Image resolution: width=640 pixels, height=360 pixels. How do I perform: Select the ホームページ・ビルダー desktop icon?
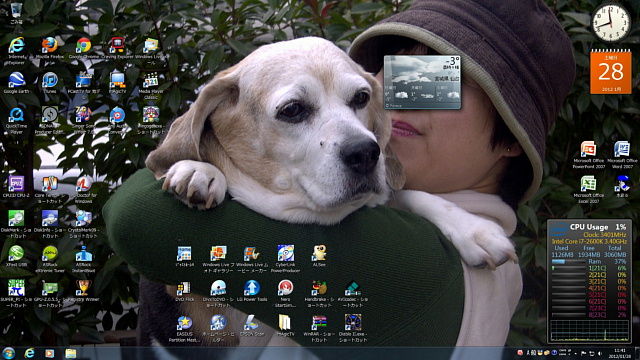[x=218, y=328]
